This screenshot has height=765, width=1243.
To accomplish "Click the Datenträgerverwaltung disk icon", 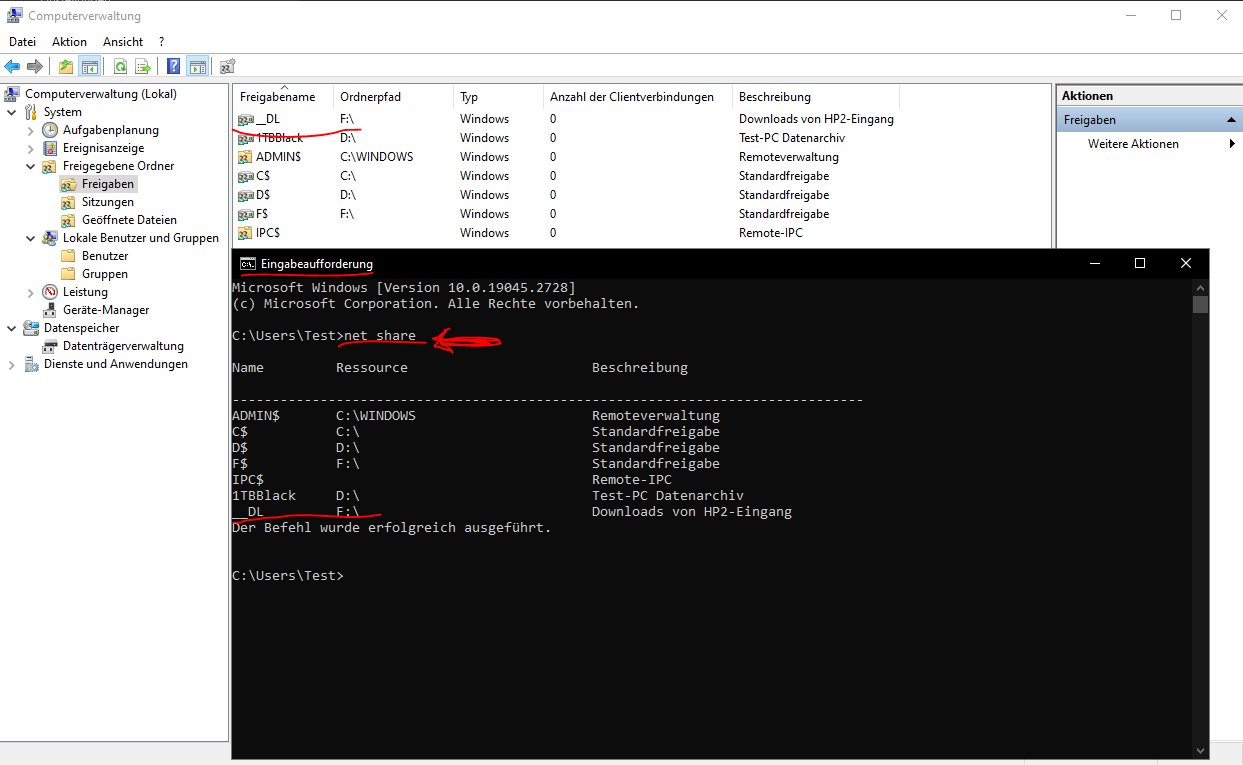I will coord(50,346).
